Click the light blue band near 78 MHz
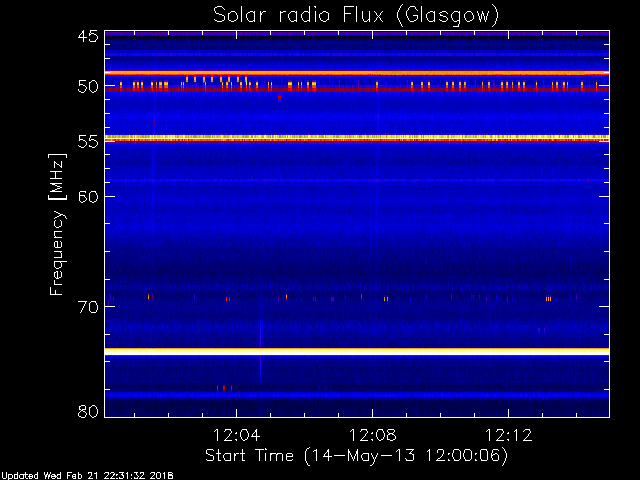 coord(356,395)
